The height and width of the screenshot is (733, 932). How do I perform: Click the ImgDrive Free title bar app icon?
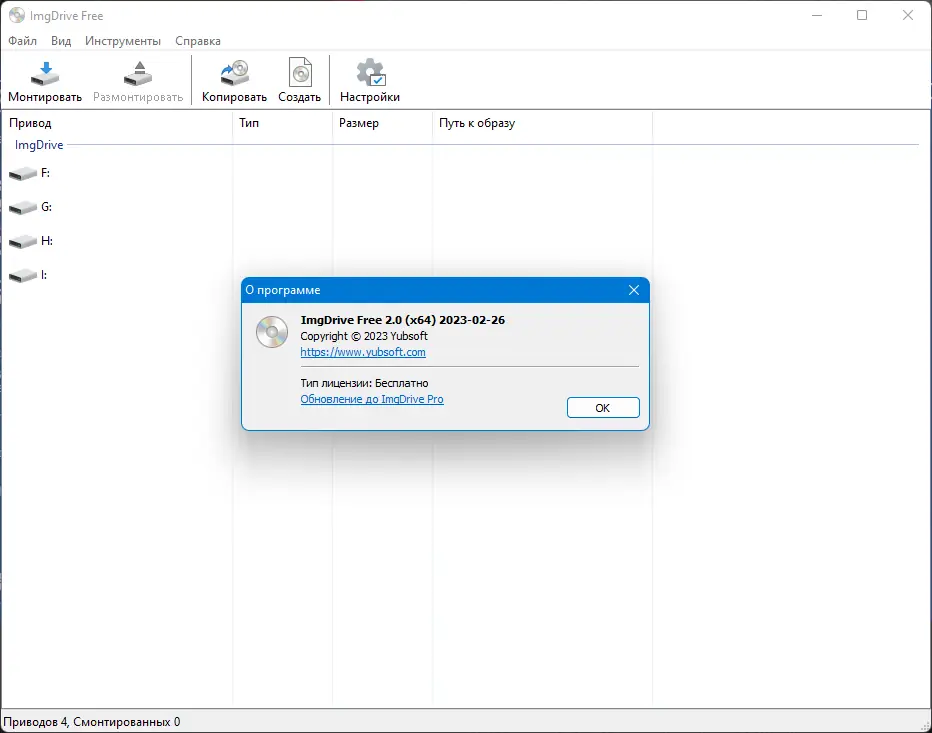click(x=17, y=15)
